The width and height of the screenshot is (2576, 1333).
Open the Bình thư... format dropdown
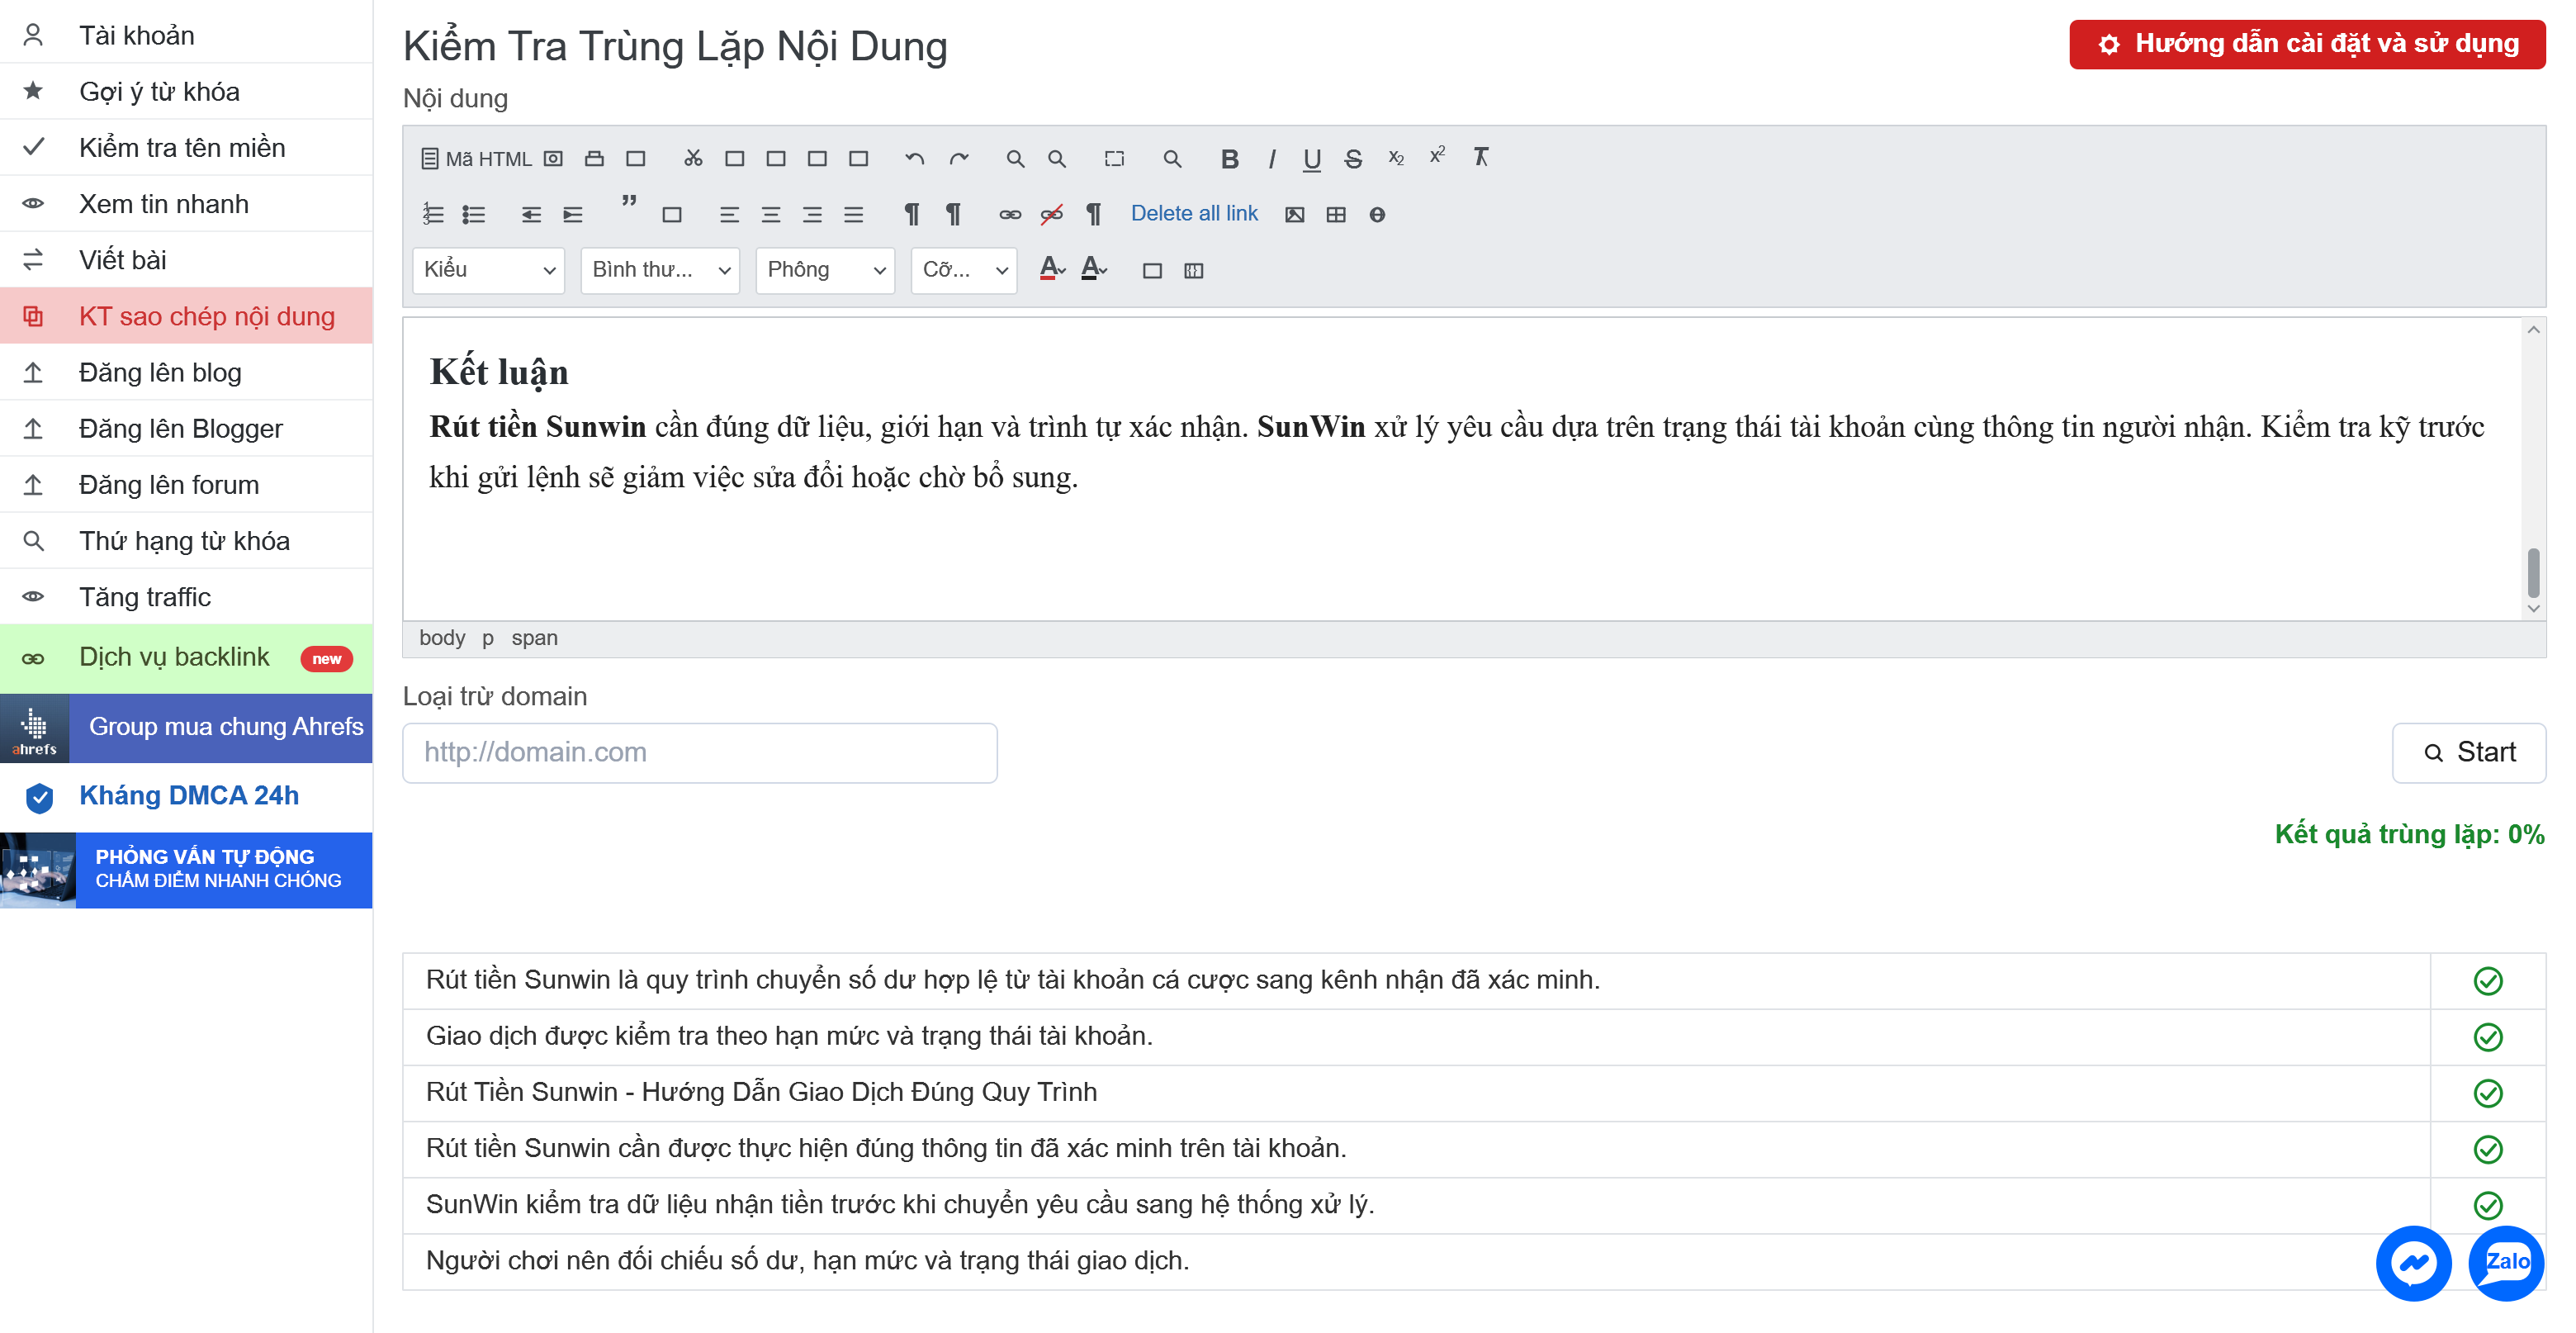(x=660, y=270)
